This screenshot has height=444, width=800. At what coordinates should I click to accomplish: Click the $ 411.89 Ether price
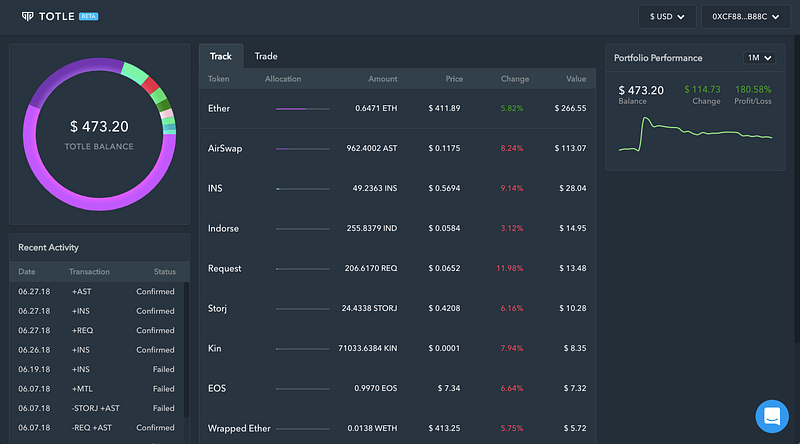(x=444, y=108)
